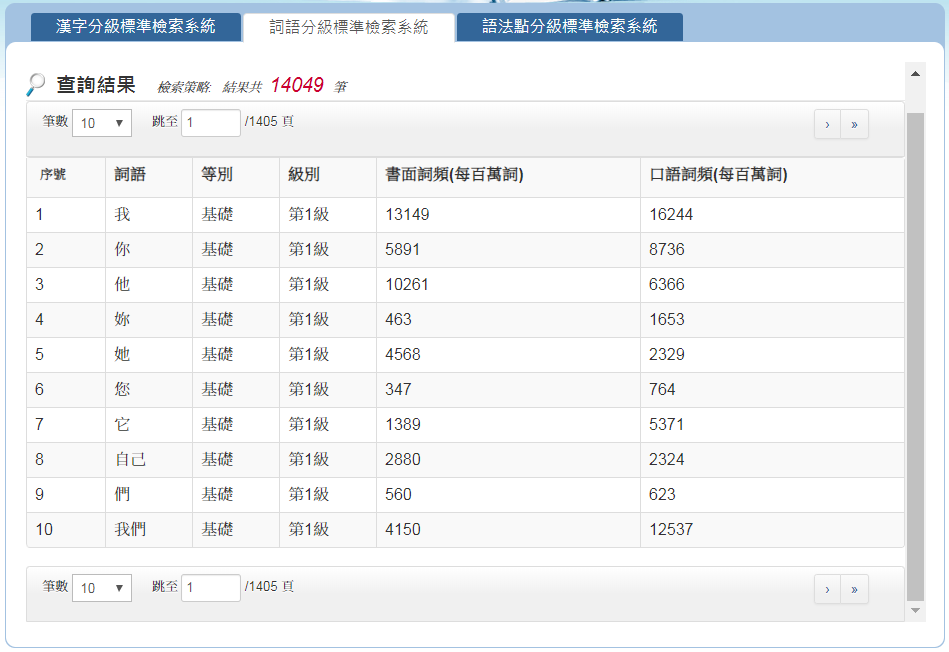
Task: Click the magnifier icon beside 查詢結果
Action: (x=35, y=85)
